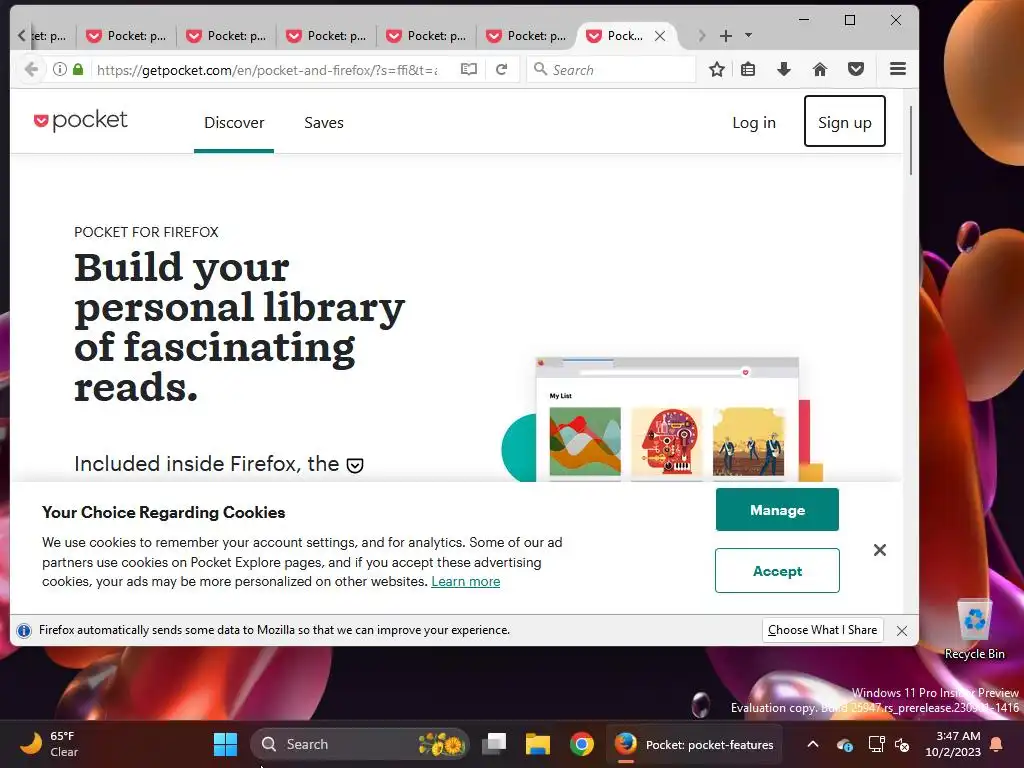The height and width of the screenshot is (768, 1024).
Task: Click the Save to Pocket toolbar icon
Action: pos(856,69)
